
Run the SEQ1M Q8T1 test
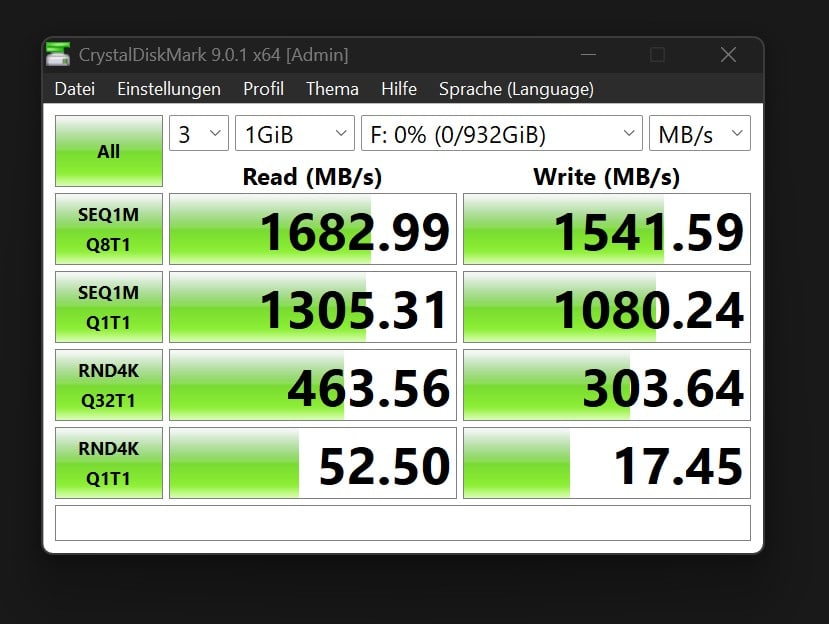[109, 229]
